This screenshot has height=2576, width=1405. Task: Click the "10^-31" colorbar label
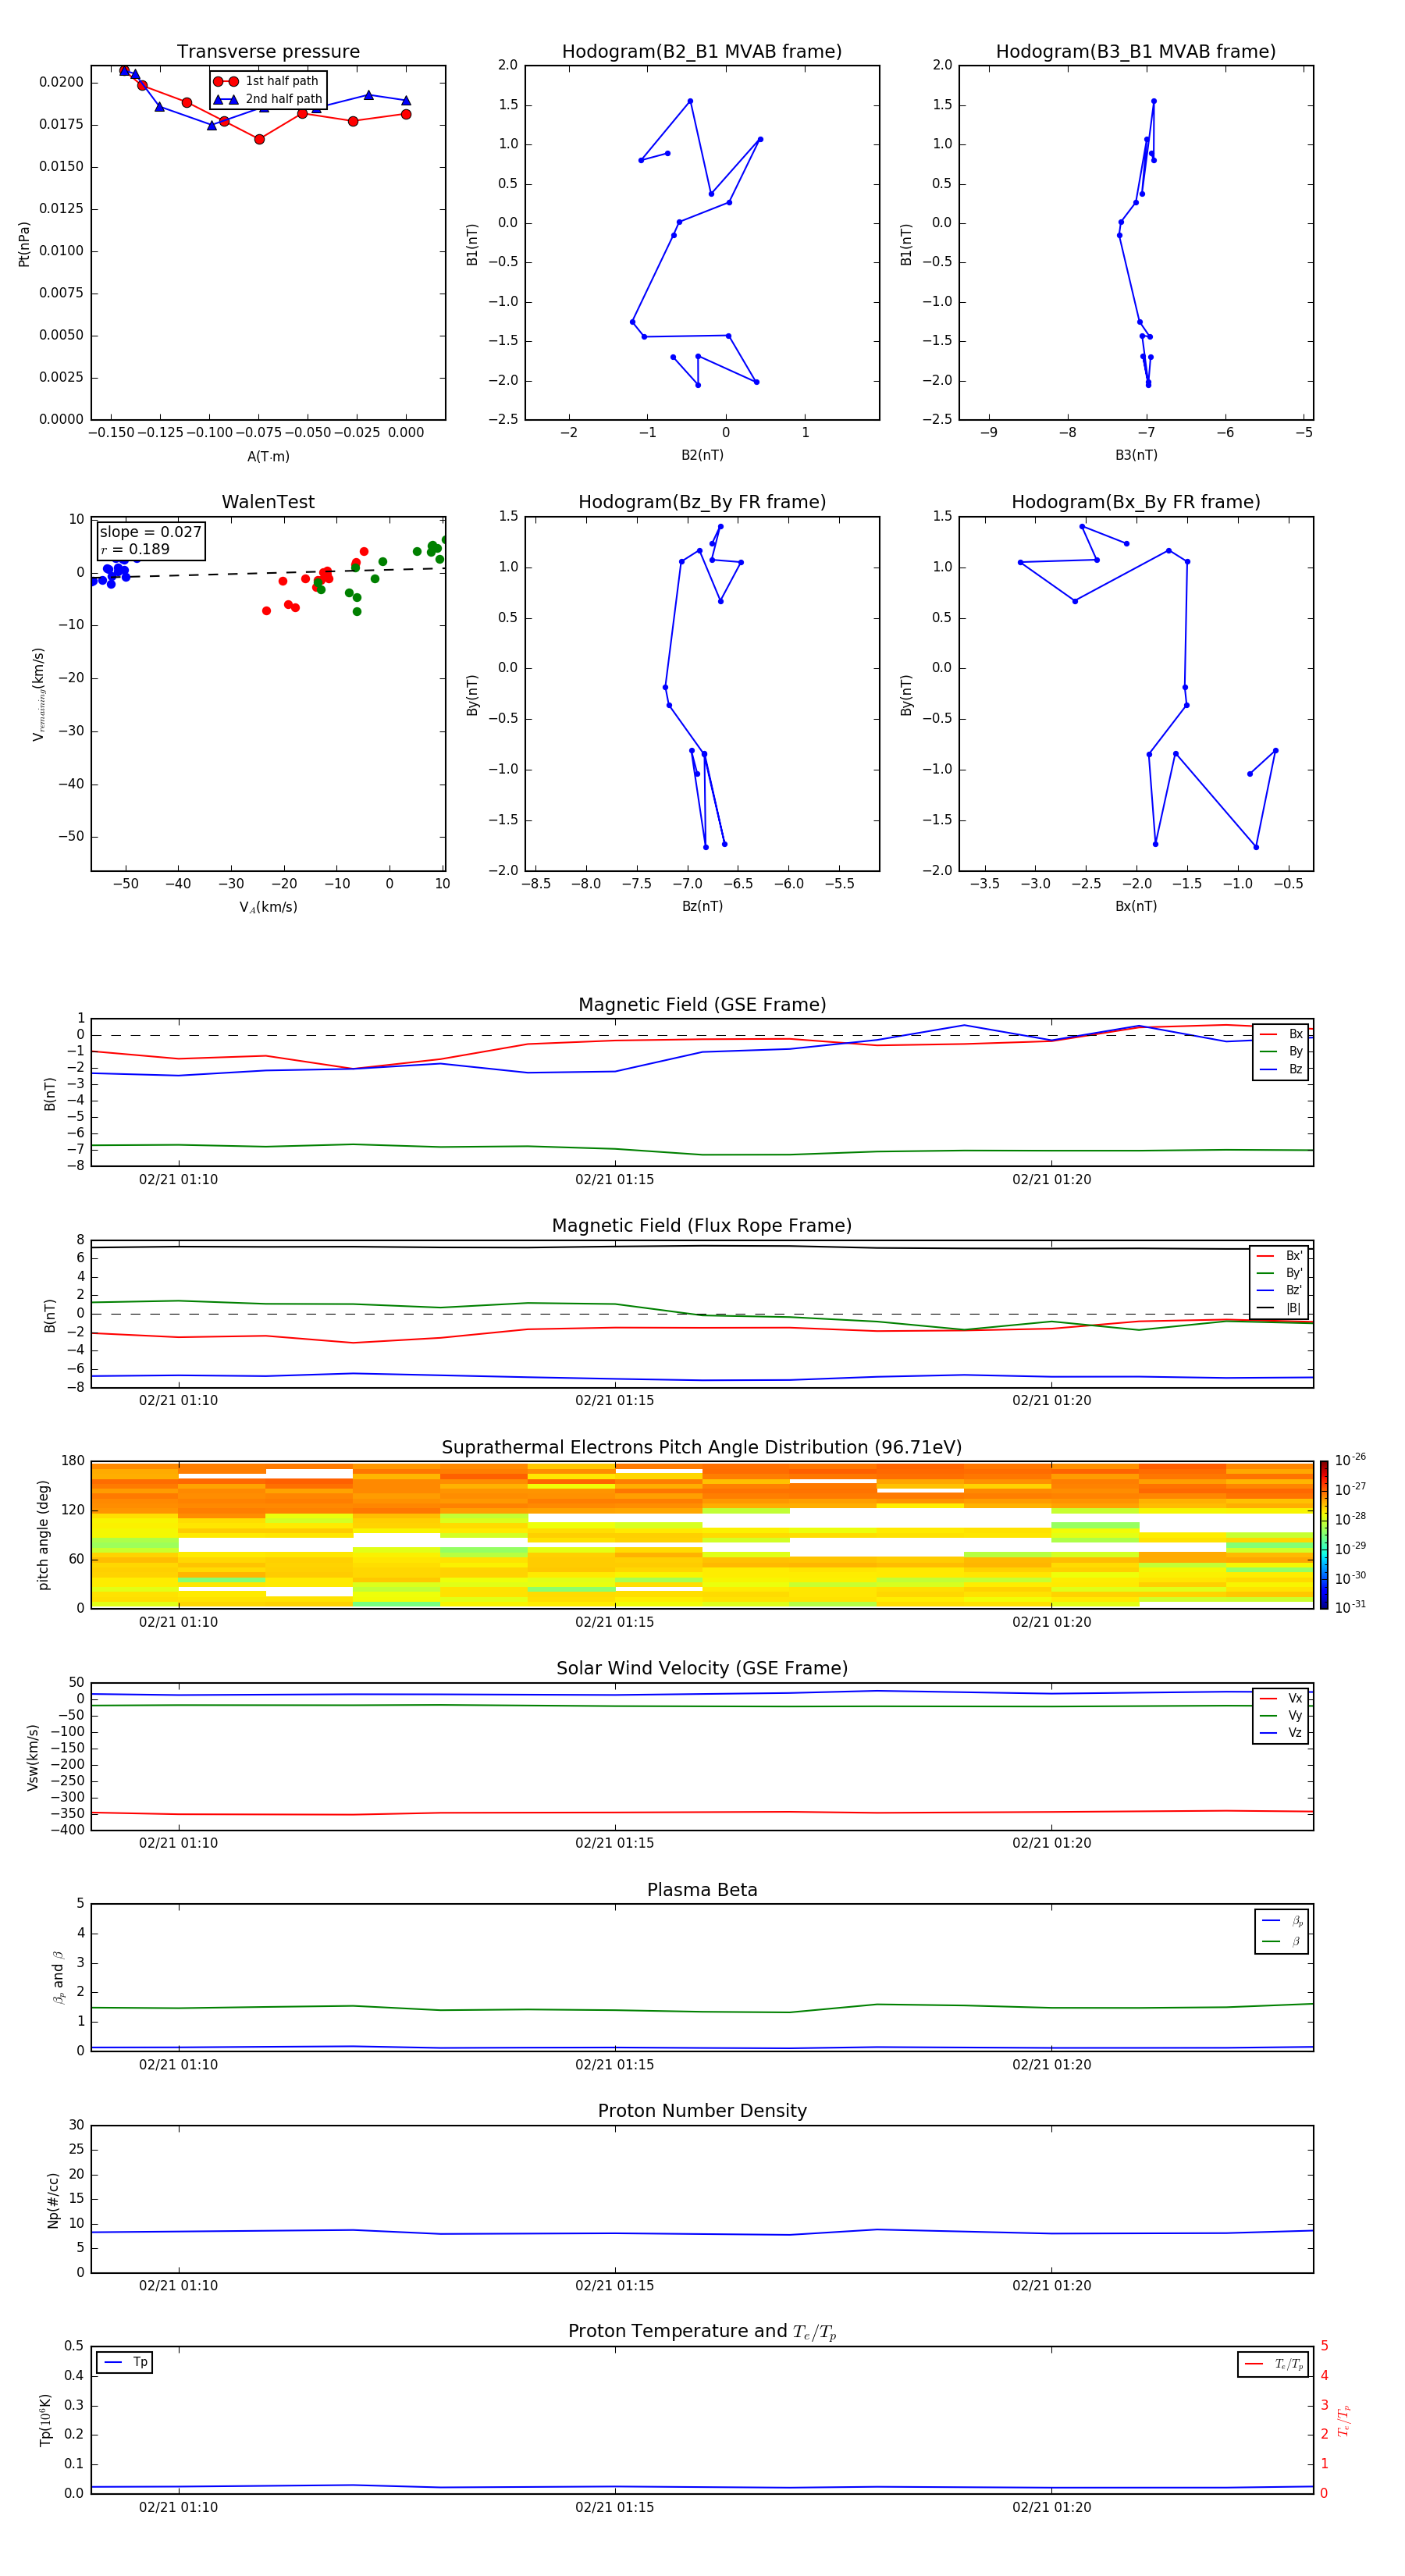[1350, 1607]
